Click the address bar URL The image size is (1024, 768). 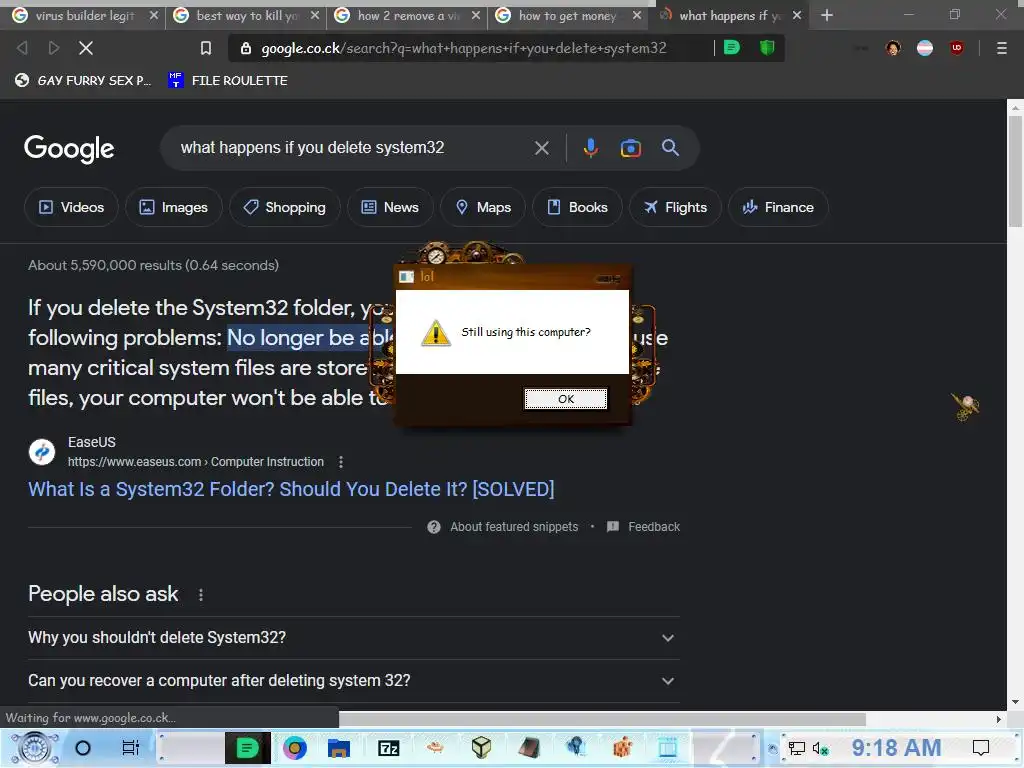(464, 48)
